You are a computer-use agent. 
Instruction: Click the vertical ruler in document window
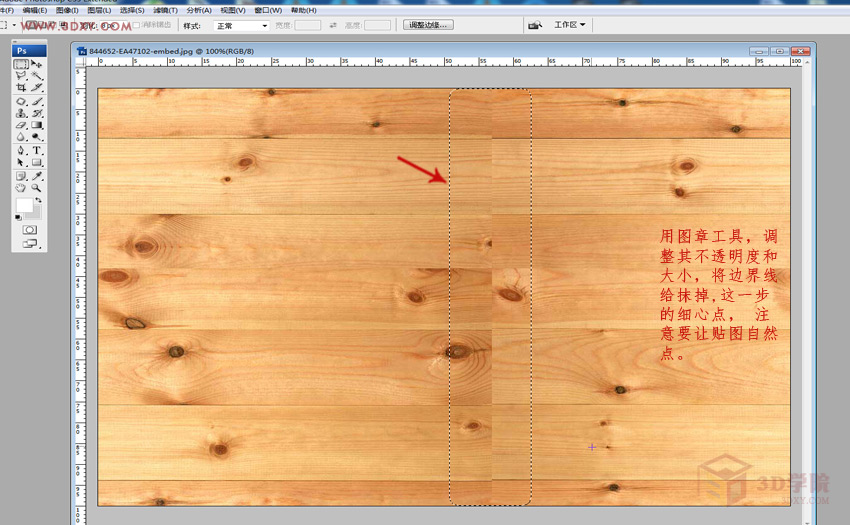tap(80, 296)
